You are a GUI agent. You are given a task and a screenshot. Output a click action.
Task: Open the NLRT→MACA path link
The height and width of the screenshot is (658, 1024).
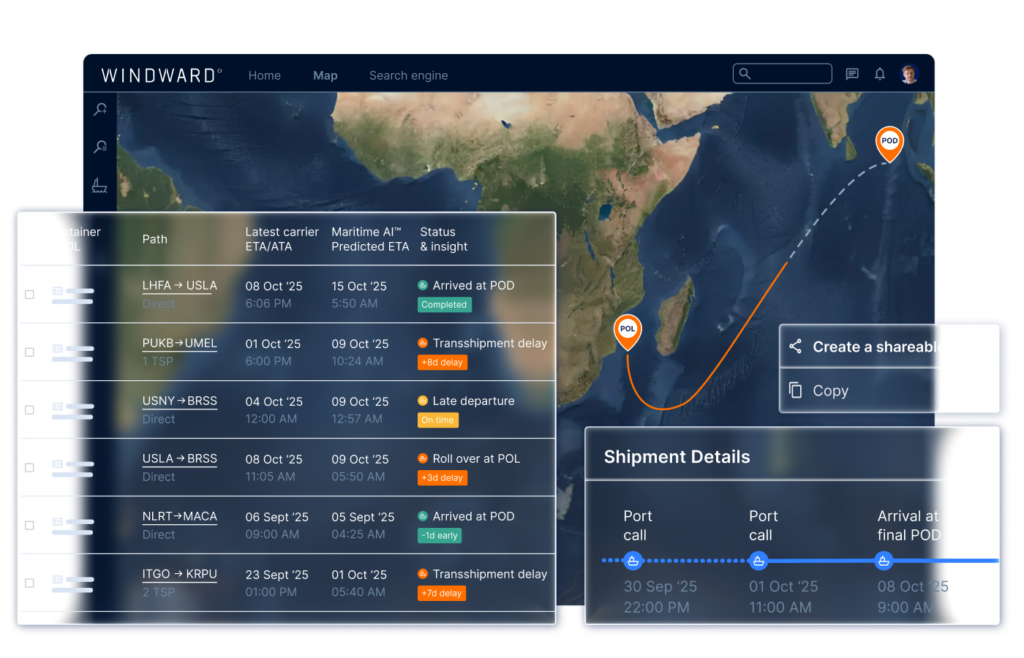pos(180,516)
